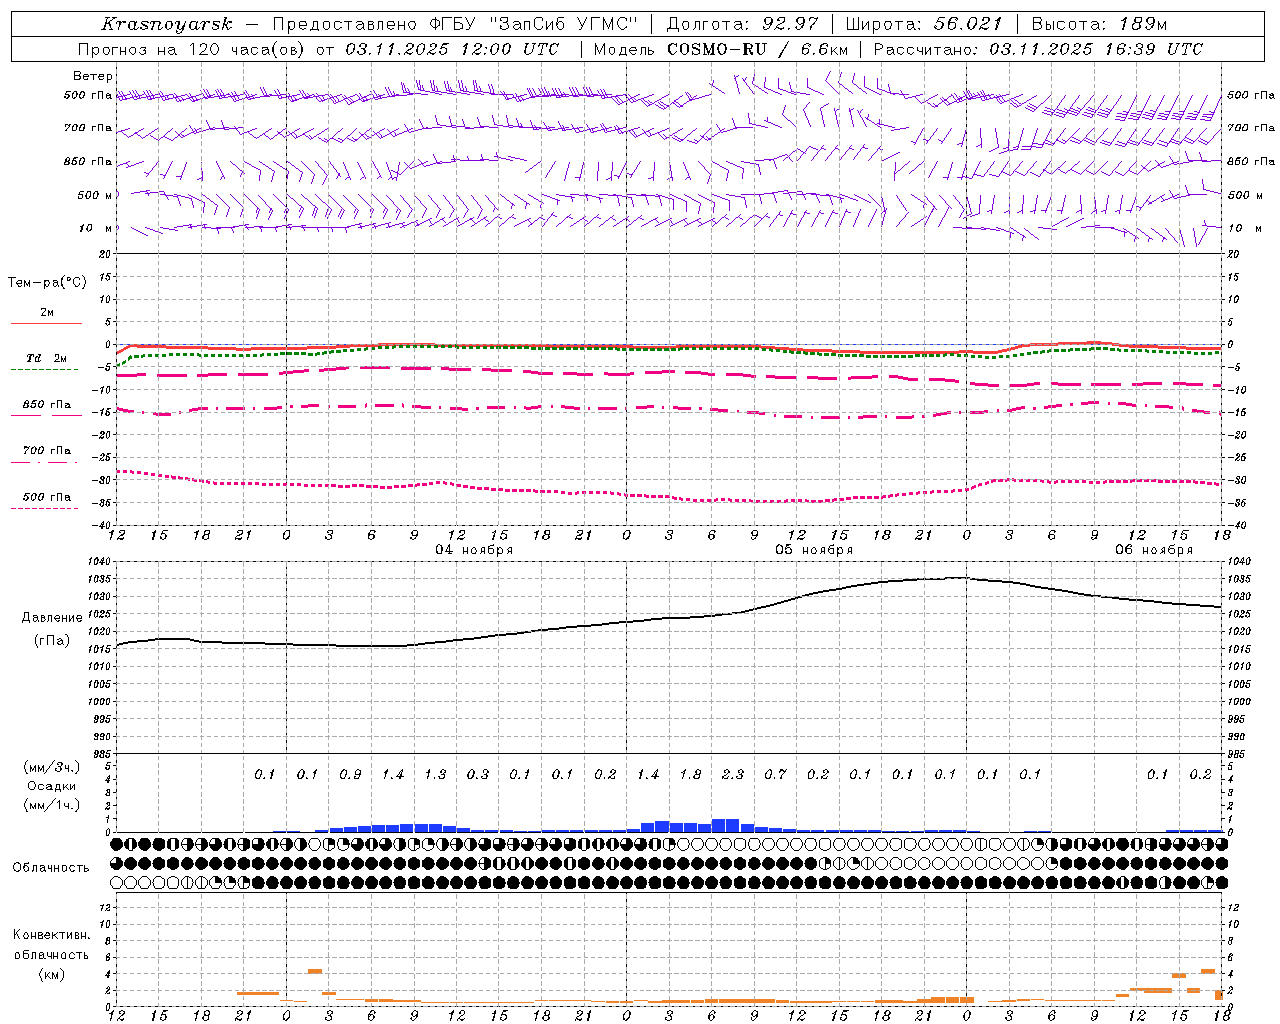Viewport: 1280px width, 1024px height.
Task: Click 'Прогноз на 120 часа(ов)' text
Action: tap(192, 49)
